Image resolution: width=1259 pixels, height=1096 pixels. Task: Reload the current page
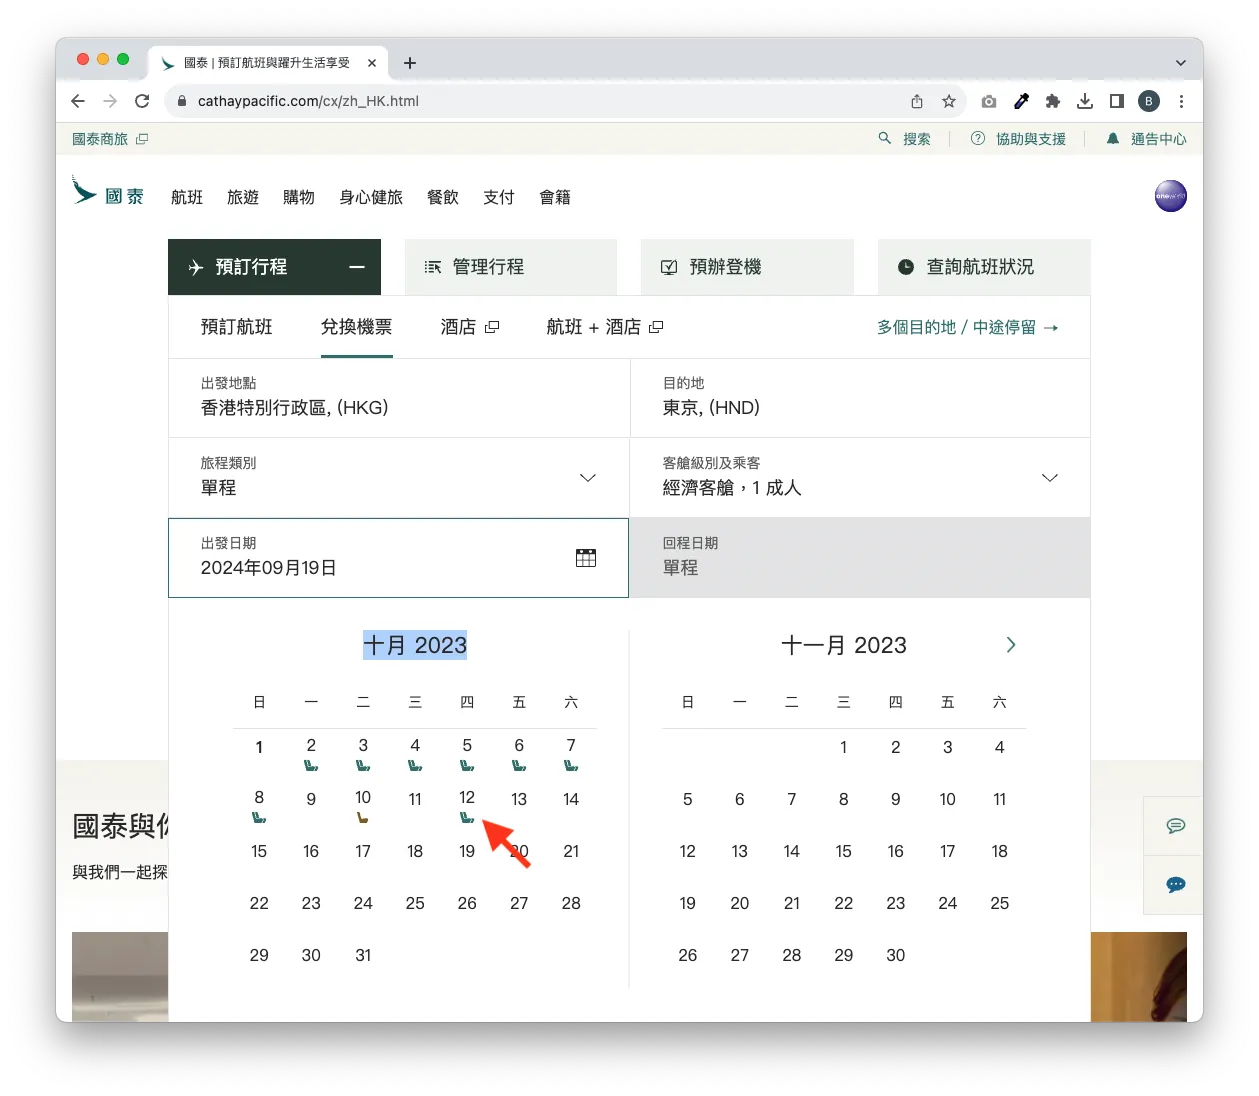[142, 101]
